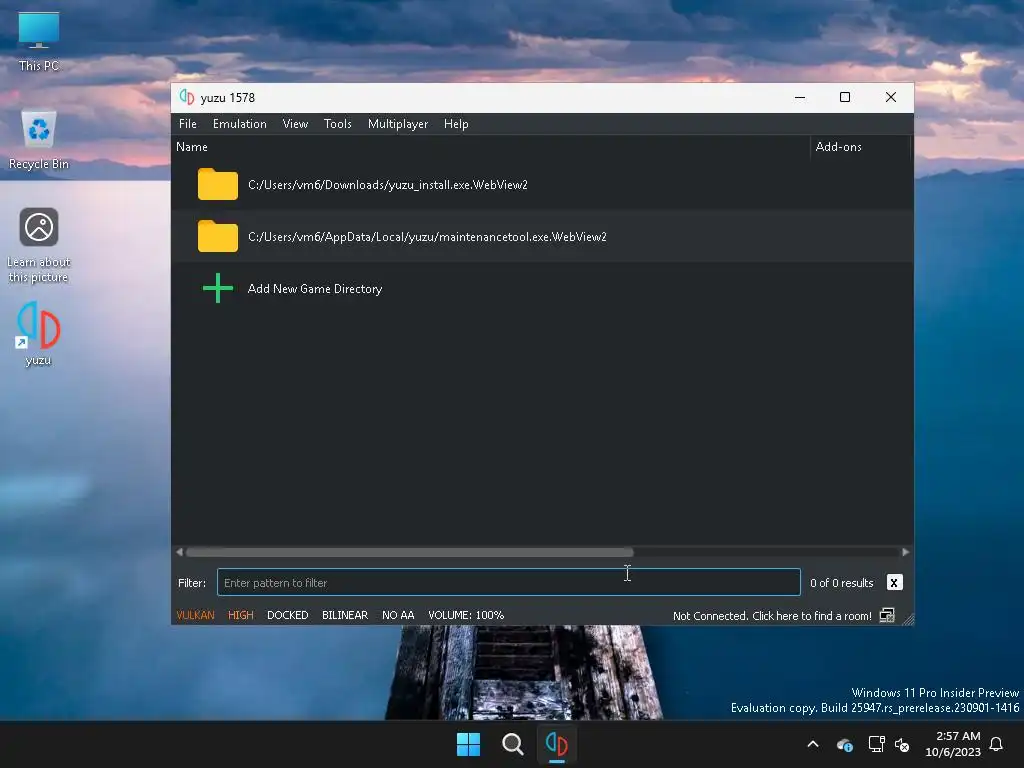Open the Tools menu
Screen dimensions: 1024x768
[338, 124]
